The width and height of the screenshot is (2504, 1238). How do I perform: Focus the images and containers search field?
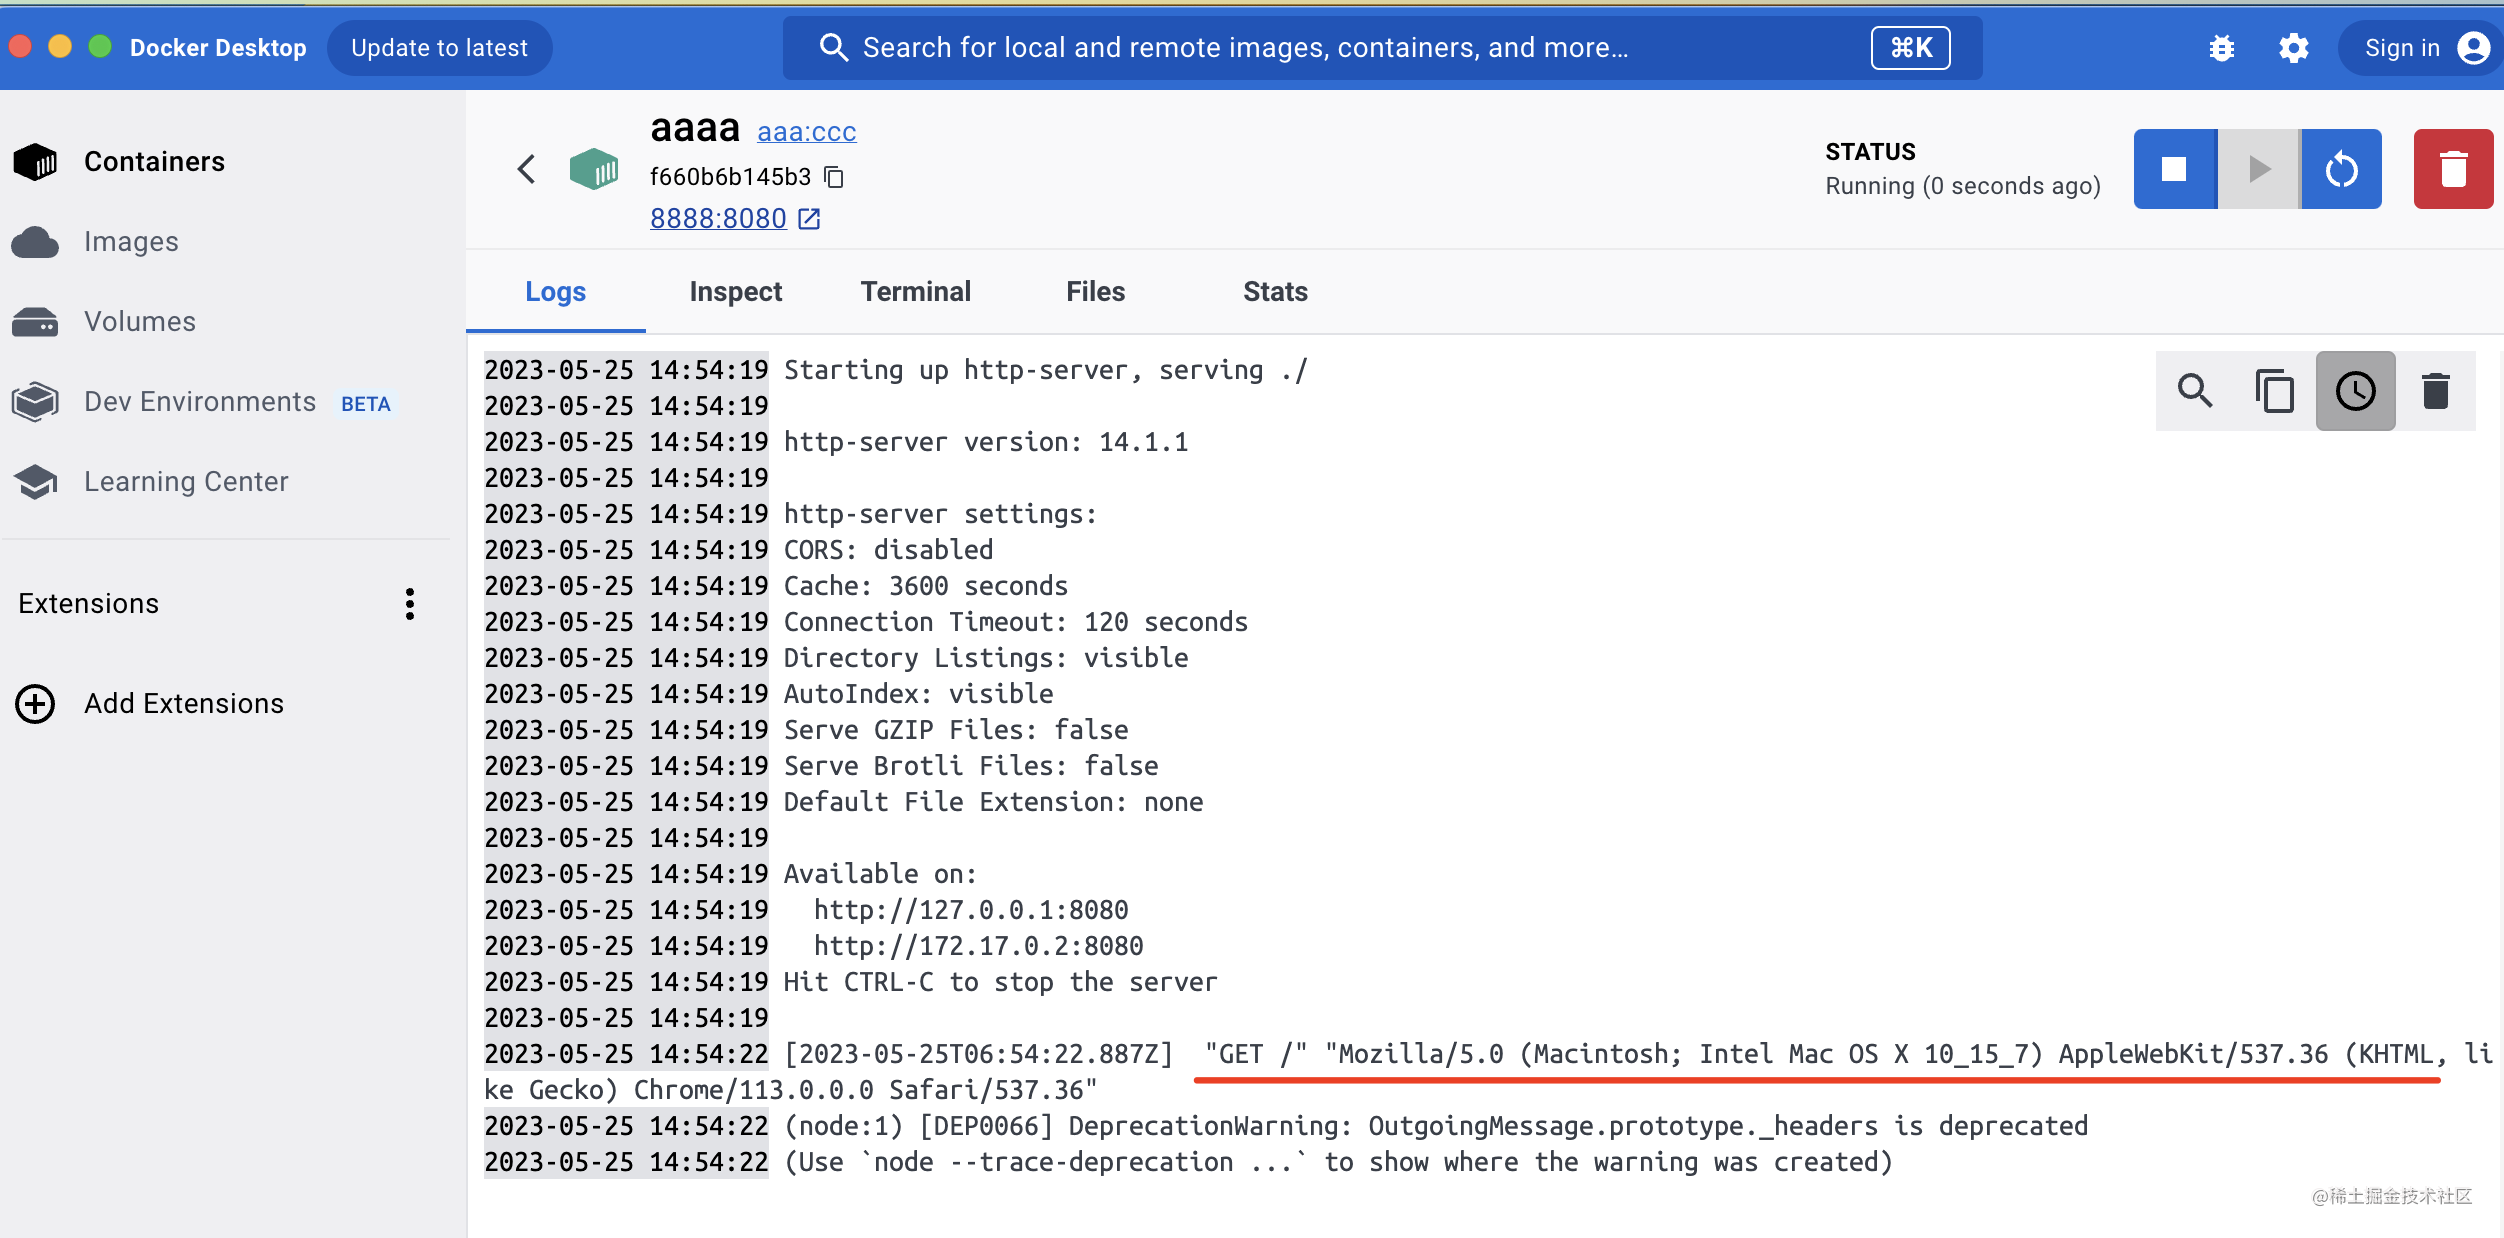[1300, 48]
